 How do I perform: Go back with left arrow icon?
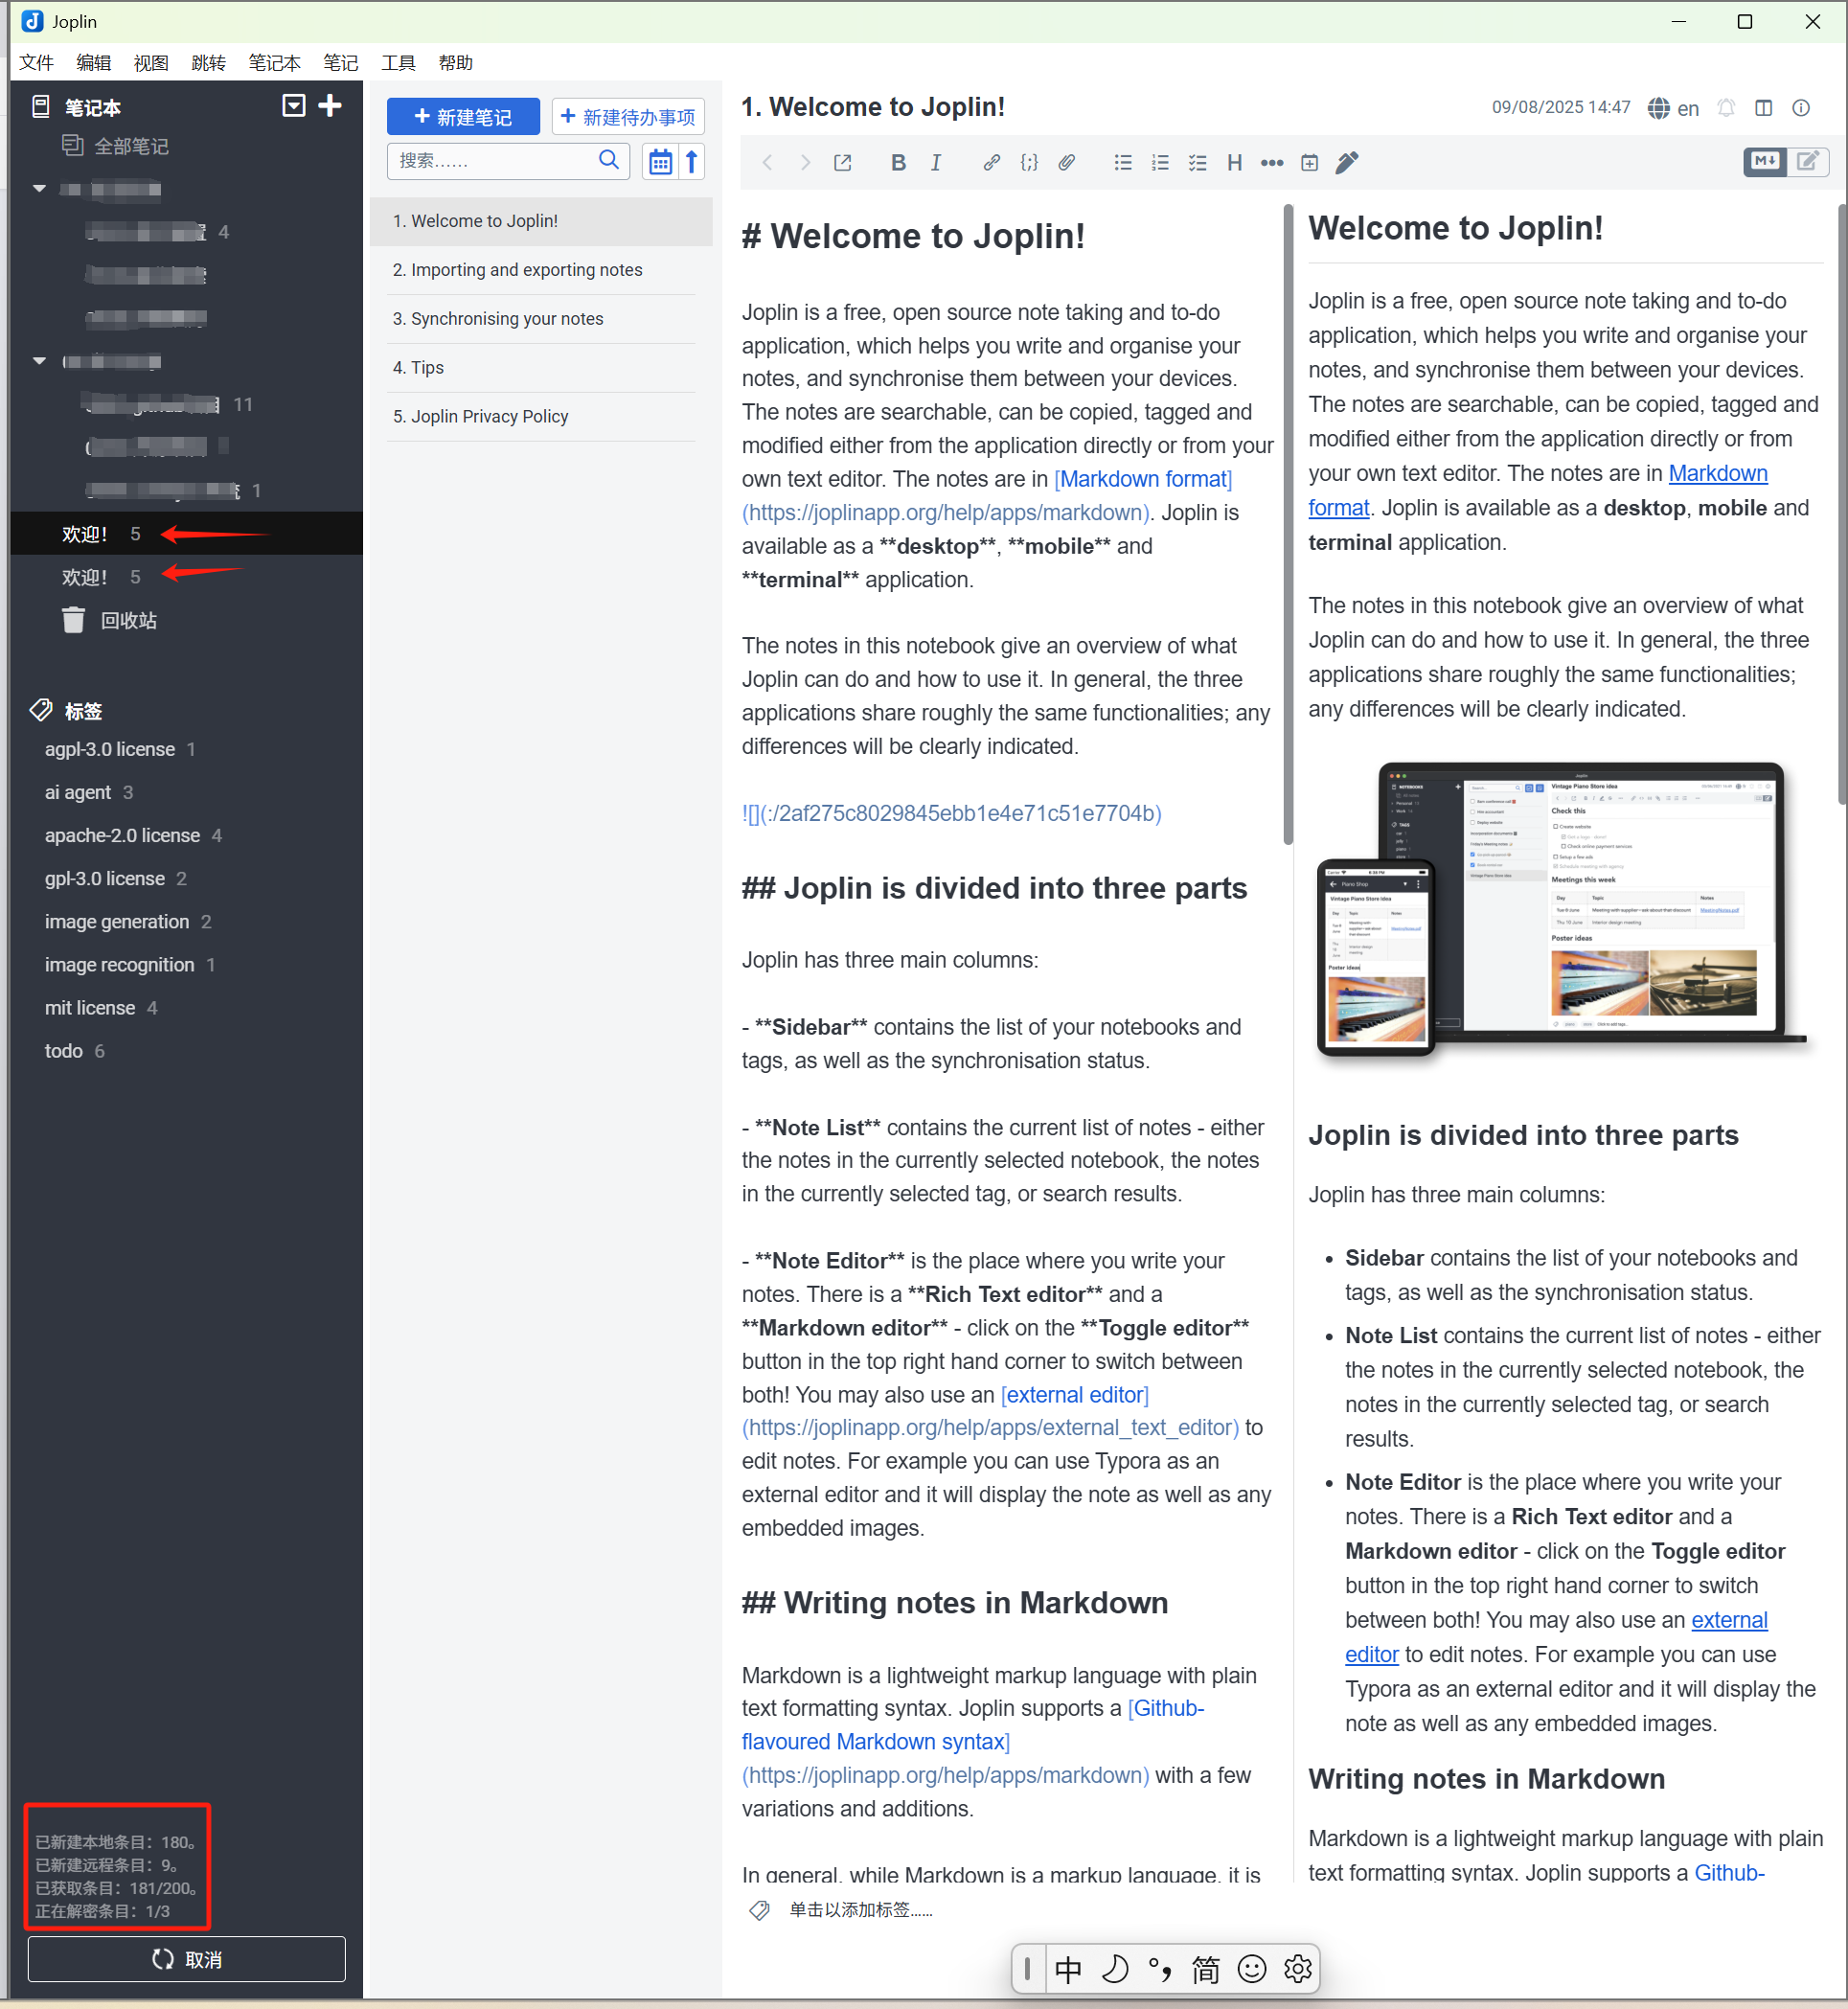[x=767, y=163]
